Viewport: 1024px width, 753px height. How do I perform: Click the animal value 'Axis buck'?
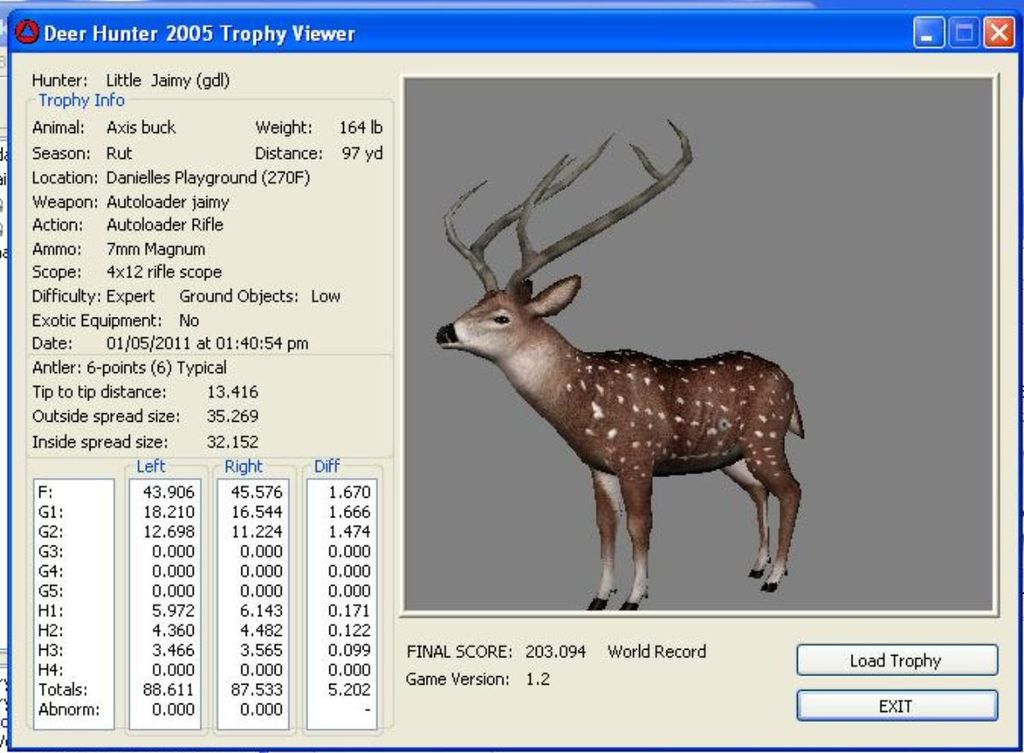pos(141,127)
